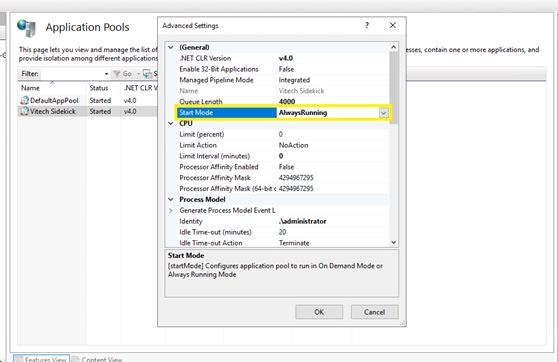Image resolution: width=558 pixels, height=362 pixels.
Task: Open the Filter dropdown arrow
Action: click(x=106, y=74)
